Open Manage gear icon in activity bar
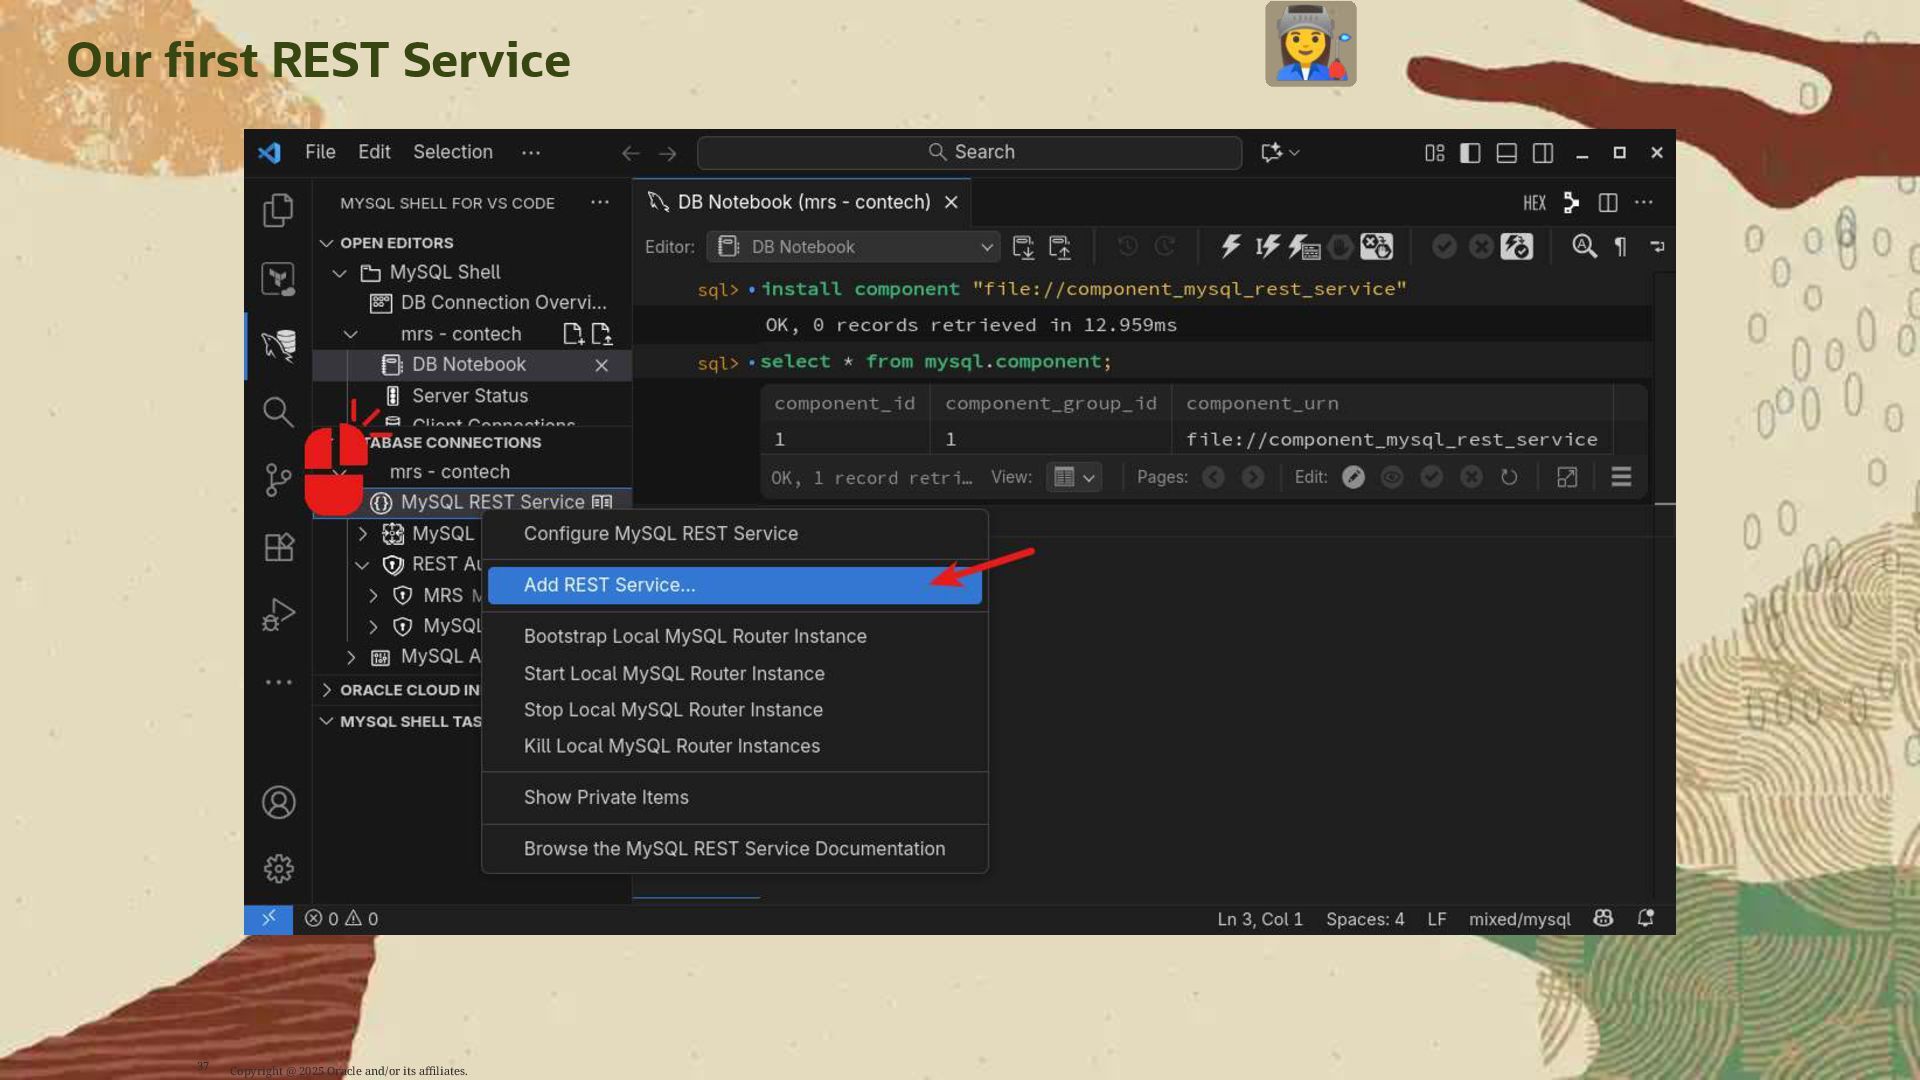Image resolution: width=1920 pixels, height=1080 pixels. tap(278, 868)
